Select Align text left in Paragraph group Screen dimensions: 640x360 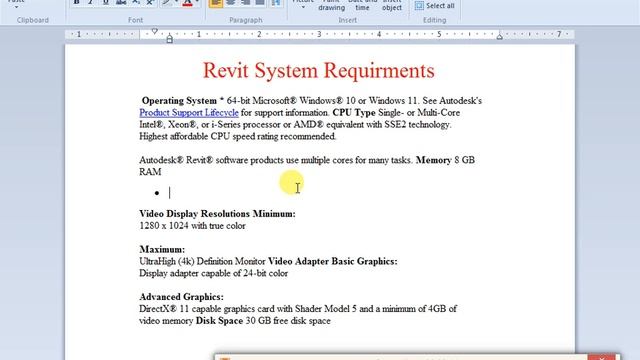coord(216,3)
